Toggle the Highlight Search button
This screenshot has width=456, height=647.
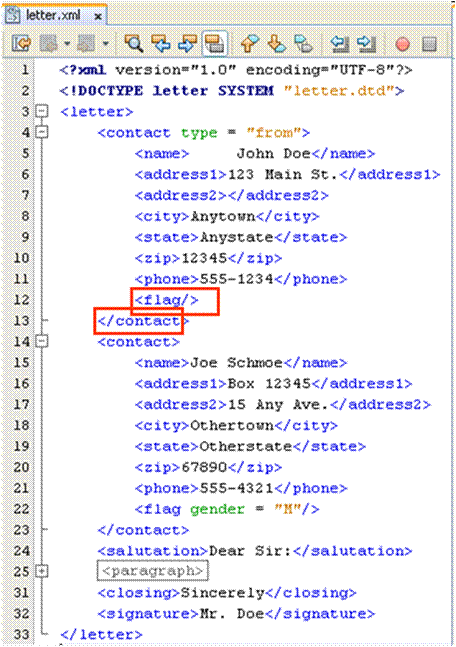215,43
